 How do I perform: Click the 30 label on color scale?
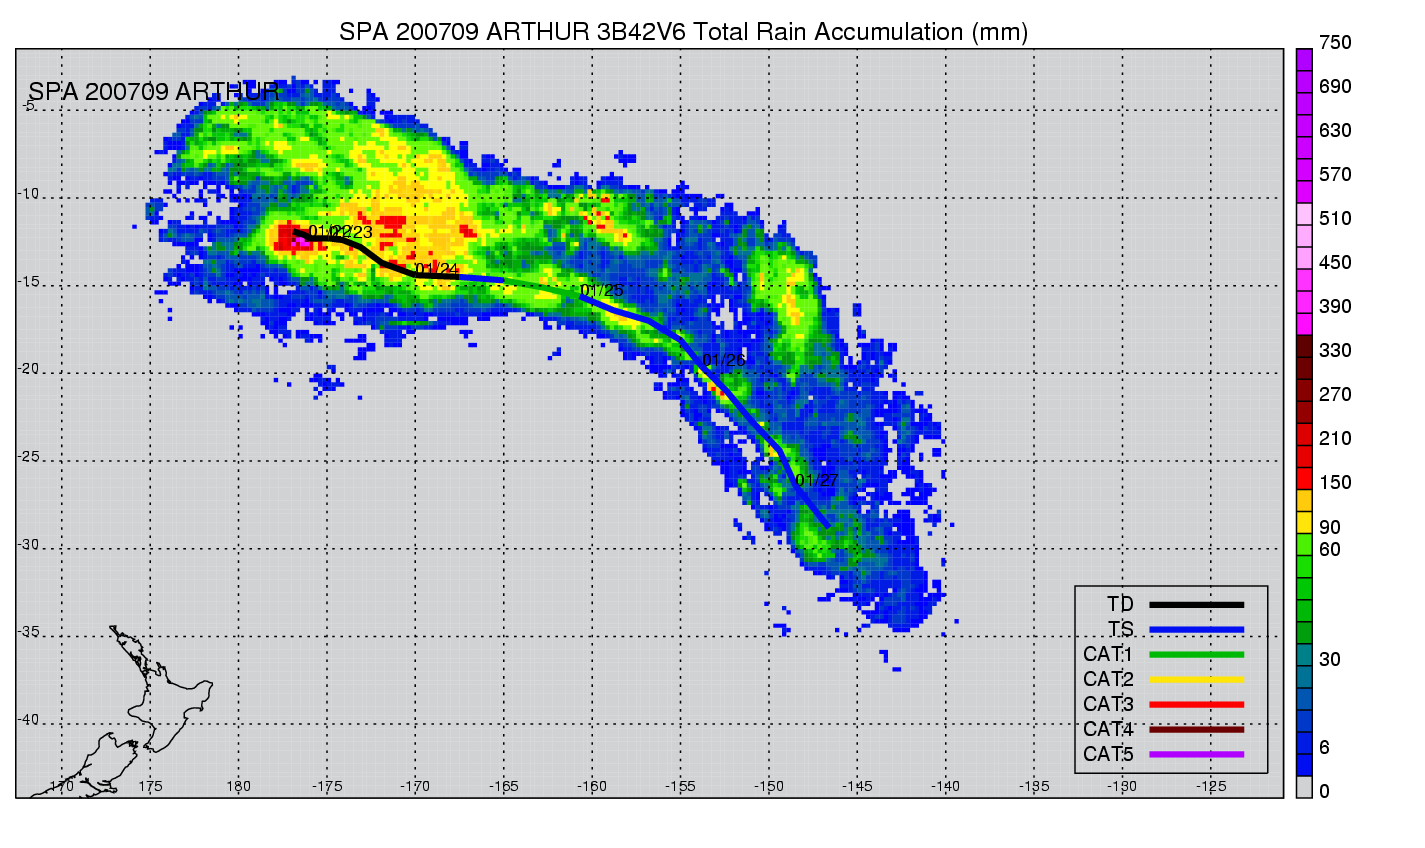pos(1330,659)
